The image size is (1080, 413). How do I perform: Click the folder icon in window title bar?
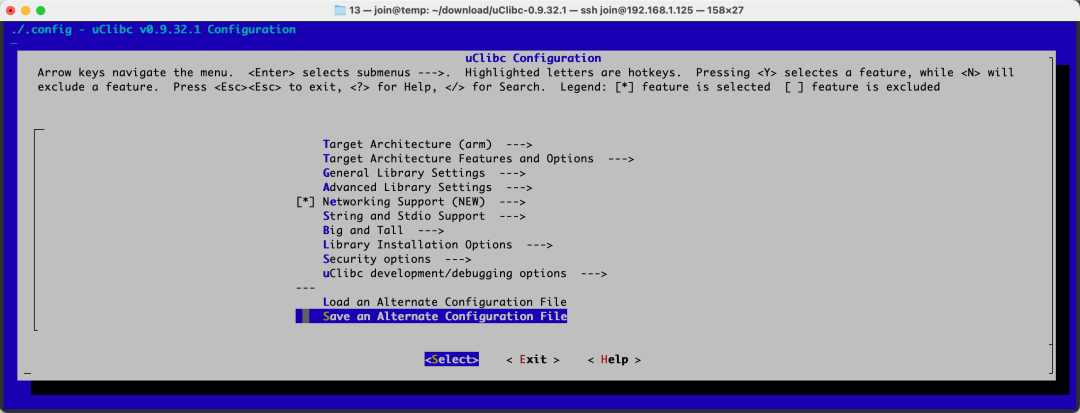point(340,10)
